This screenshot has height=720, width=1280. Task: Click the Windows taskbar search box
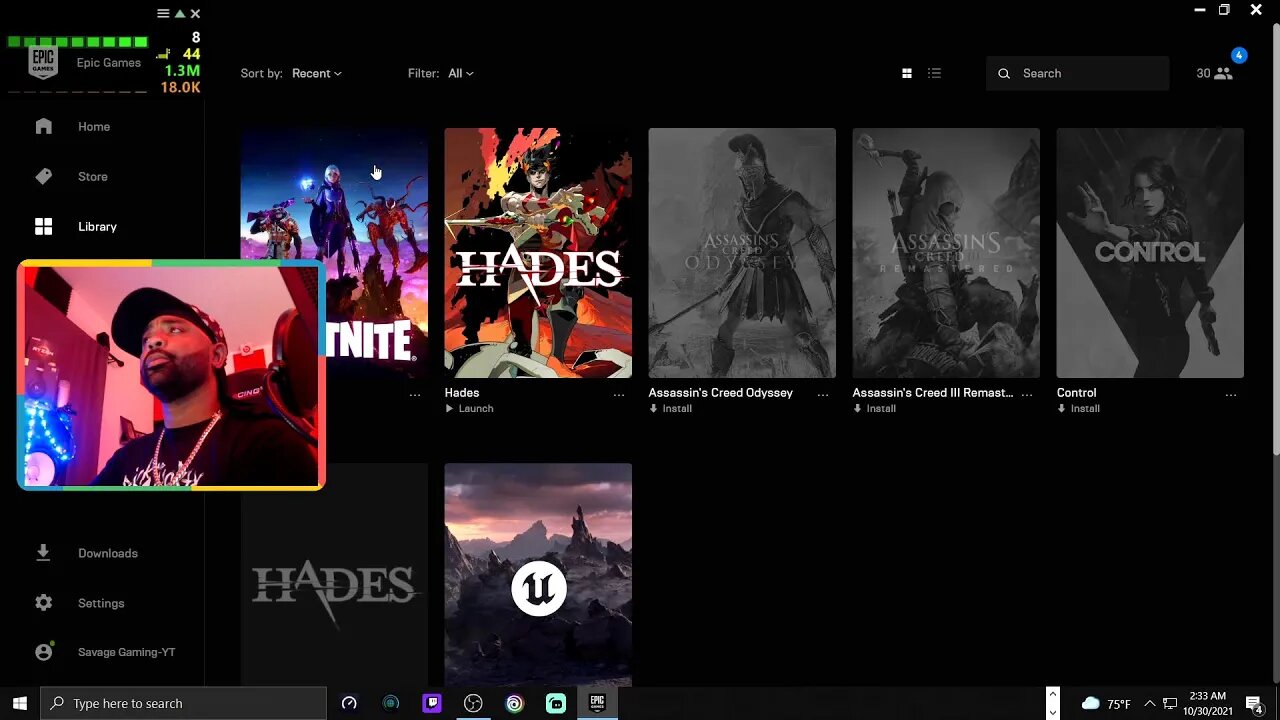[184, 703]
